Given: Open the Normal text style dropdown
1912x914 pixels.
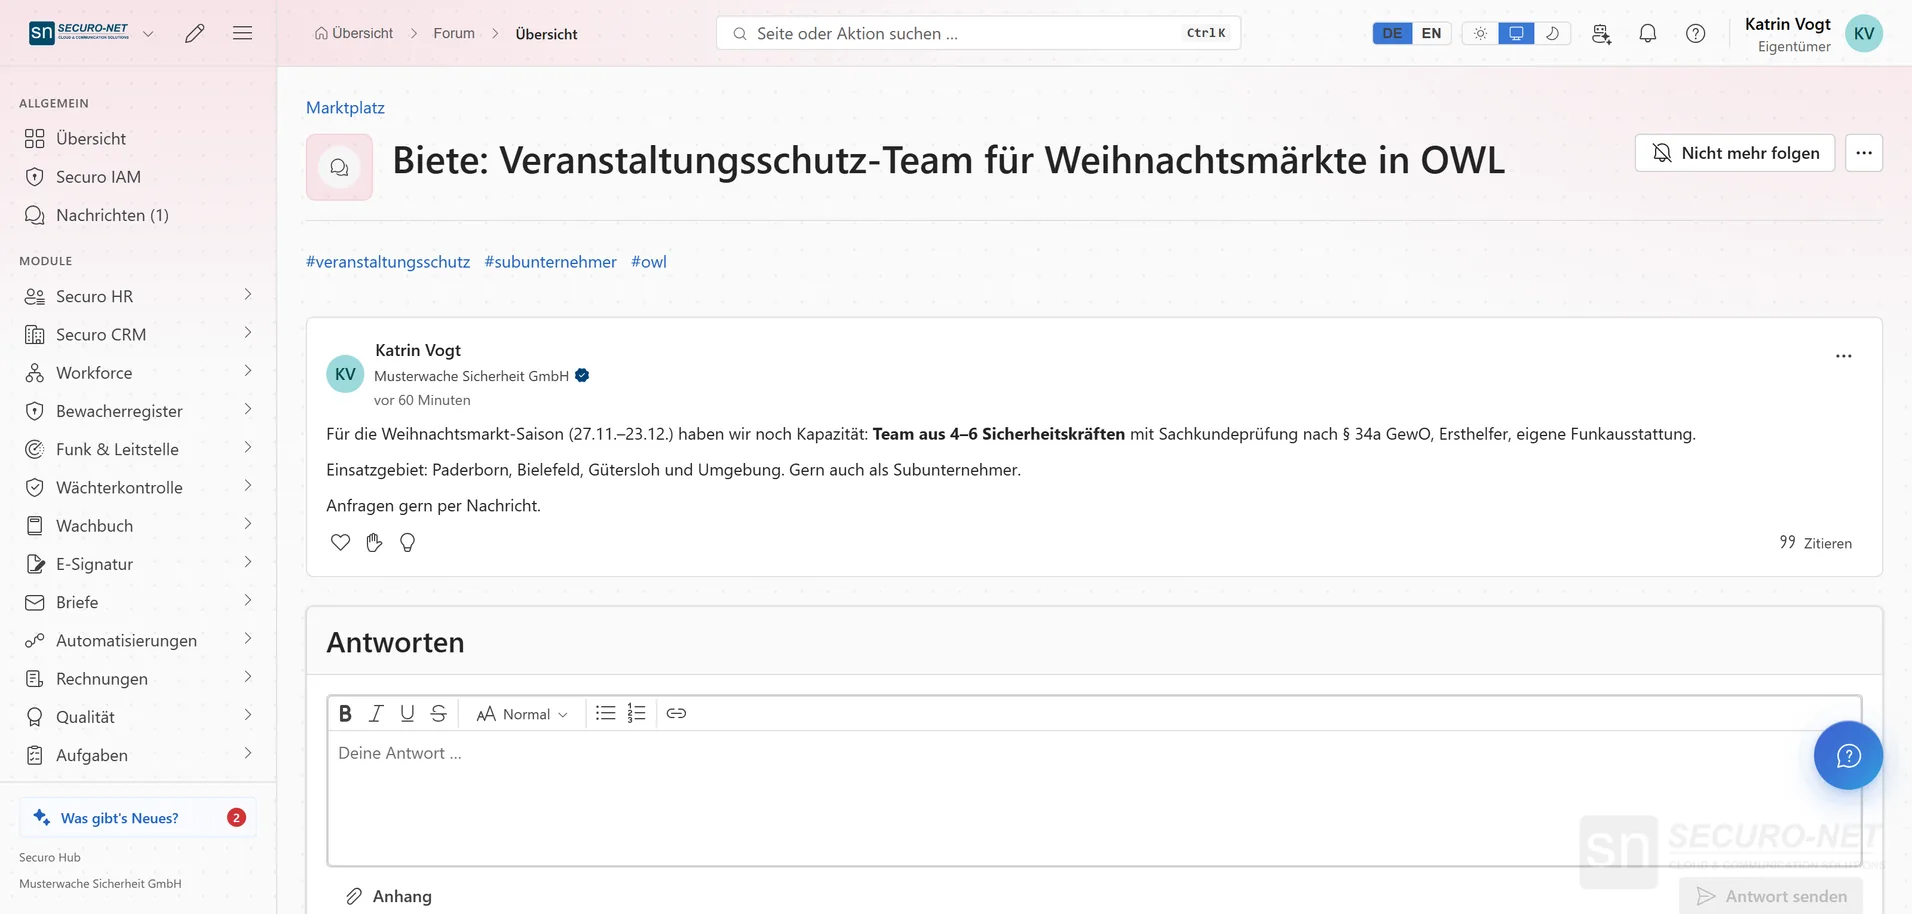Looking at the screenshot, I should pyautogui.click(x=522, y=714).
